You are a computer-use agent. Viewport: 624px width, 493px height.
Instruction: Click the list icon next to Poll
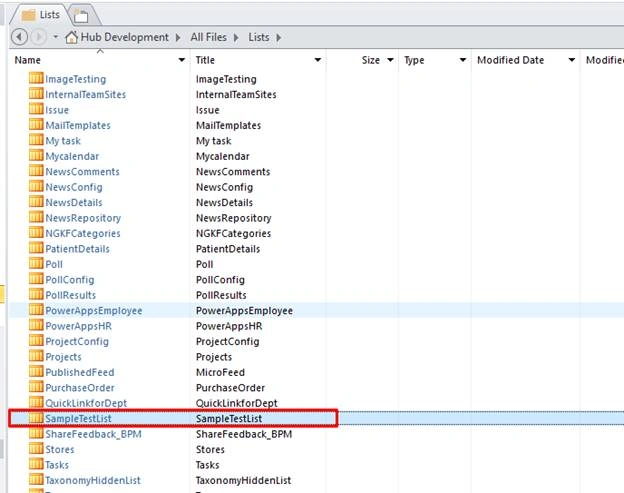(x=36, y=263)
